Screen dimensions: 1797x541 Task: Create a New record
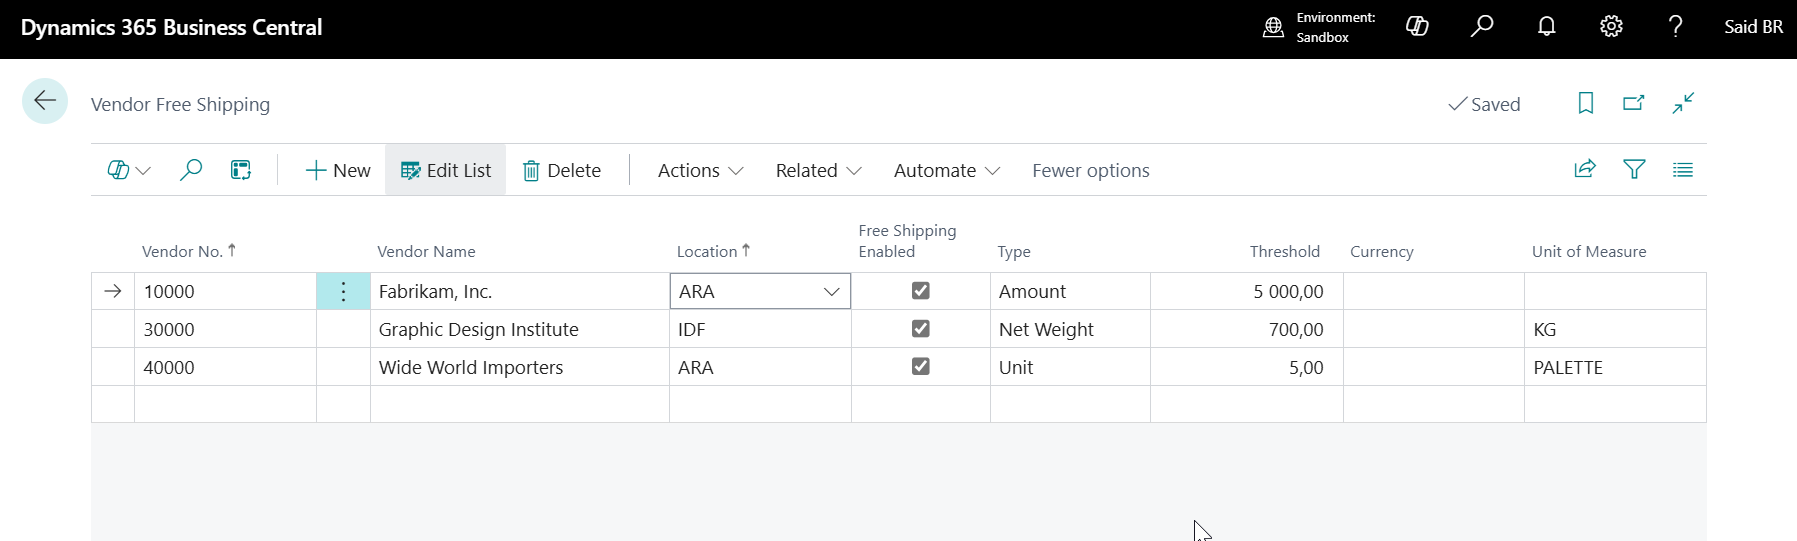click(x=338, y=170)
